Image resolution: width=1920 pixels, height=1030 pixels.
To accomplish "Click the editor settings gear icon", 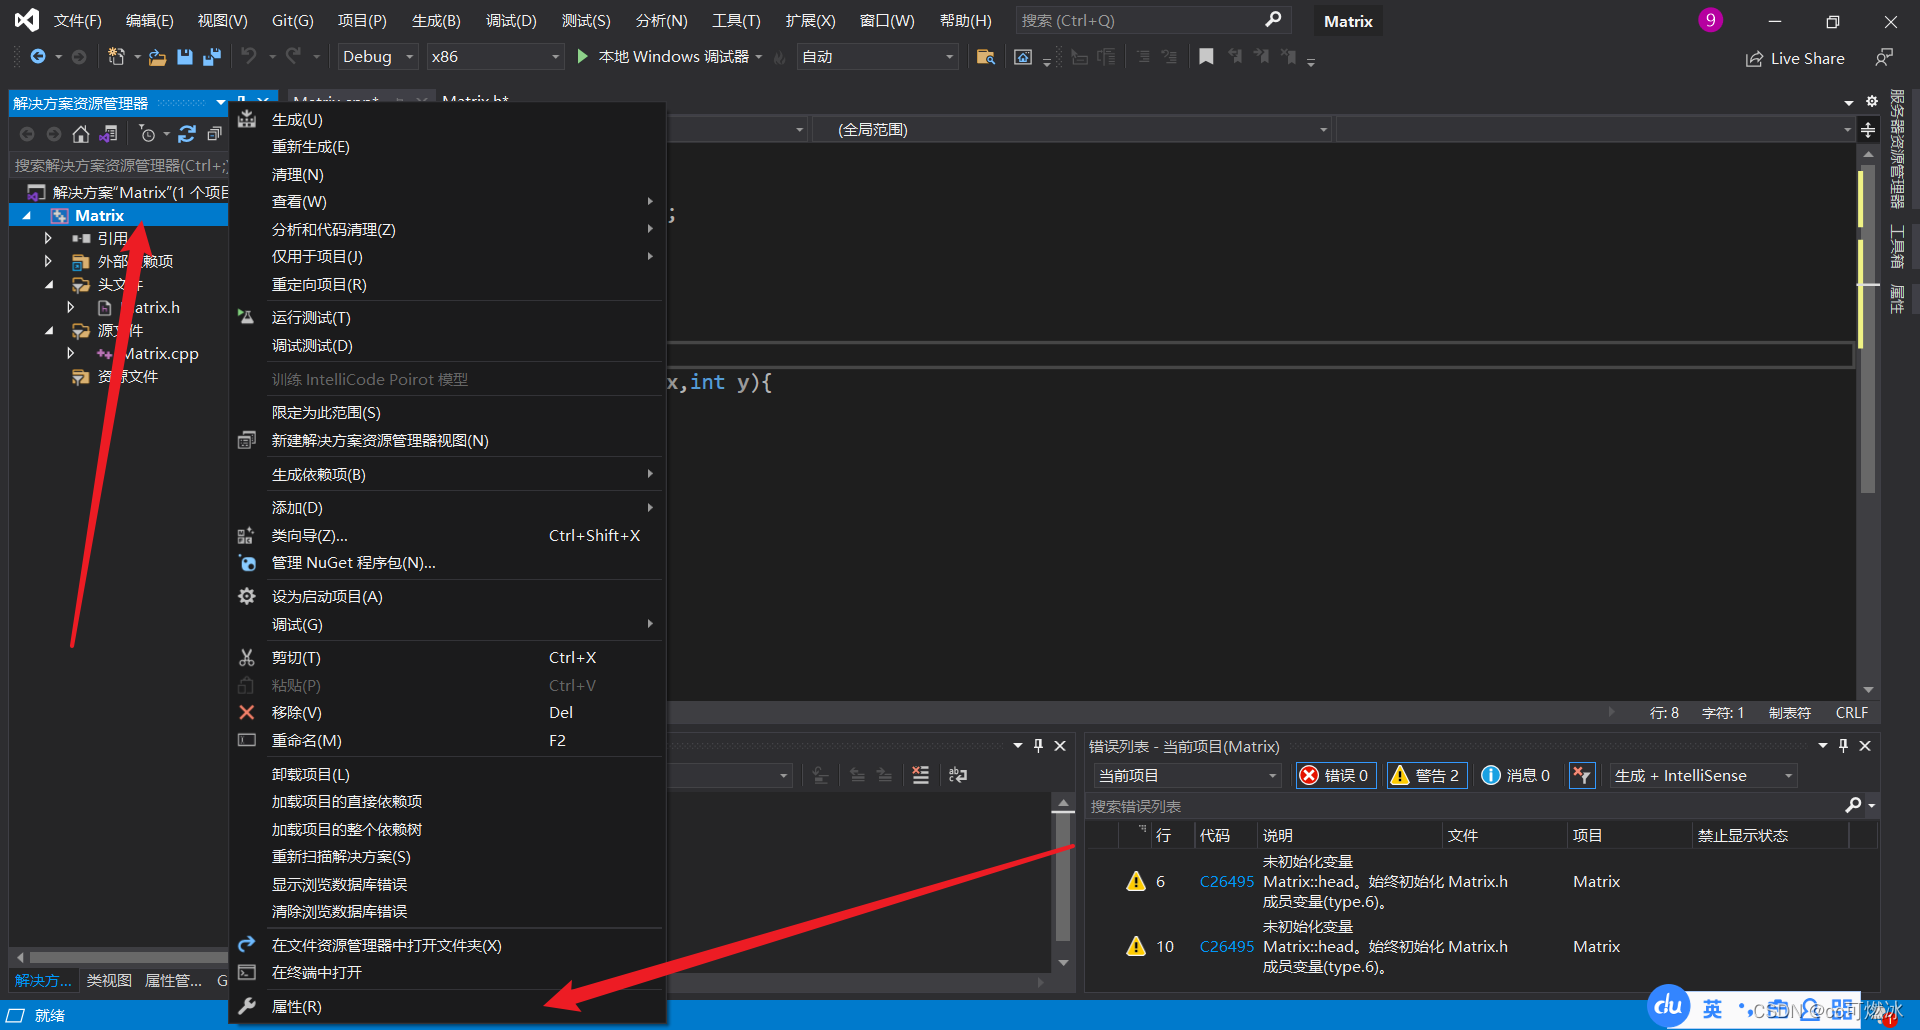I will point(1872,102).
